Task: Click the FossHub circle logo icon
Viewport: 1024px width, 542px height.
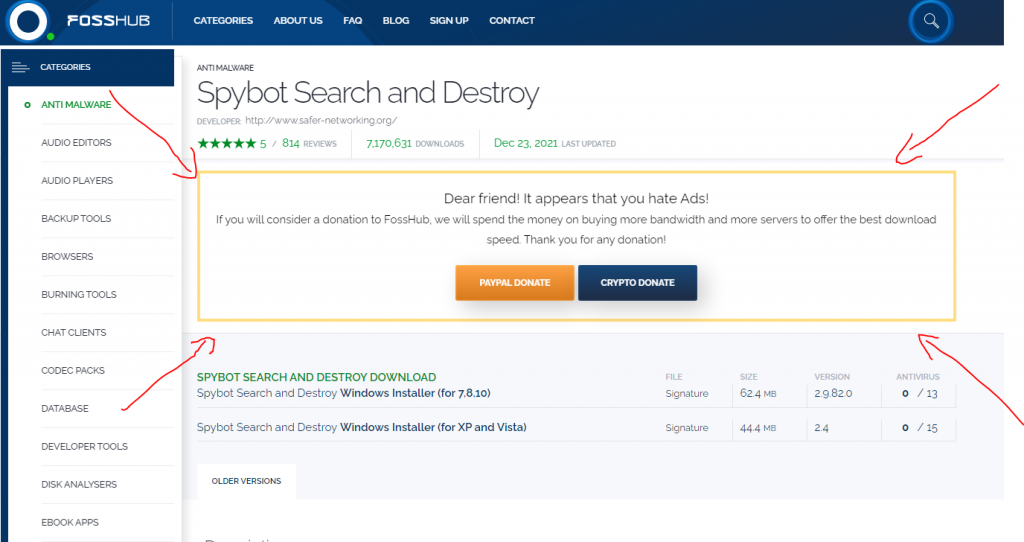Action: pos(28,21)
